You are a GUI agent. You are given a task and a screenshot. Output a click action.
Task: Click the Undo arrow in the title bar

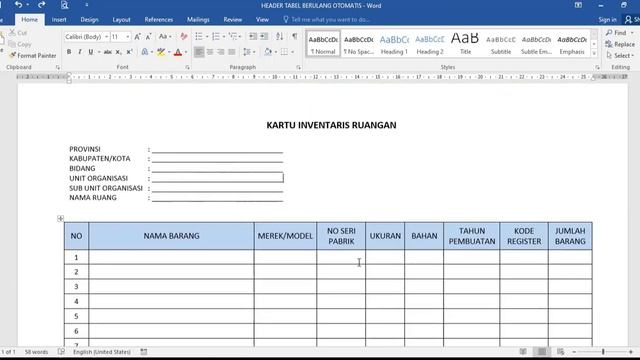coord(18,5)
